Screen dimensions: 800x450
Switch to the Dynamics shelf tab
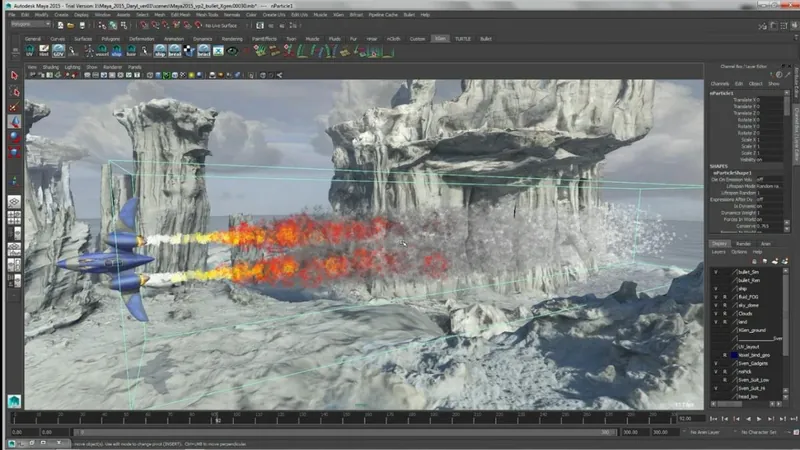pos(203,39)
